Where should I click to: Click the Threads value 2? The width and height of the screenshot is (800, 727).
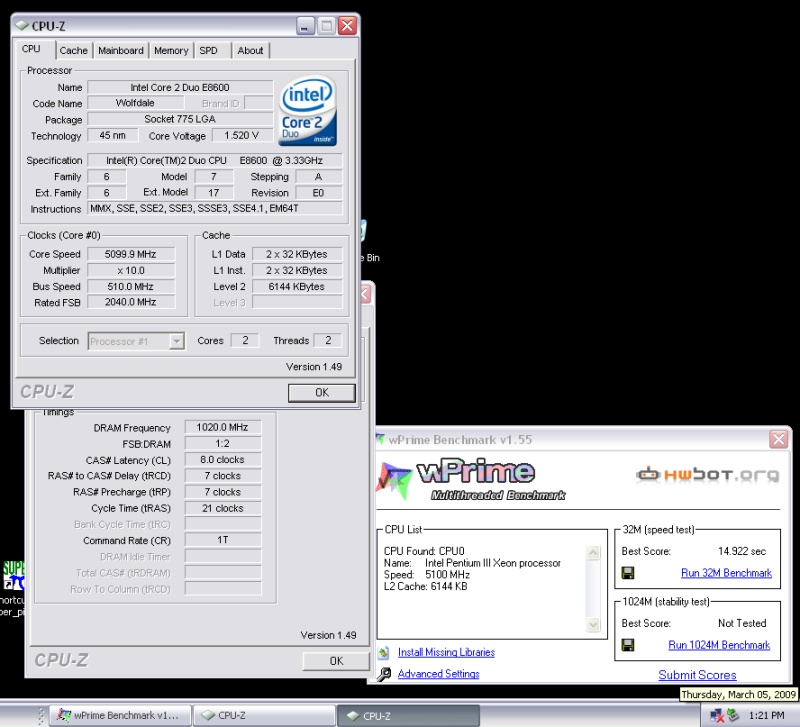coord(328,340)
